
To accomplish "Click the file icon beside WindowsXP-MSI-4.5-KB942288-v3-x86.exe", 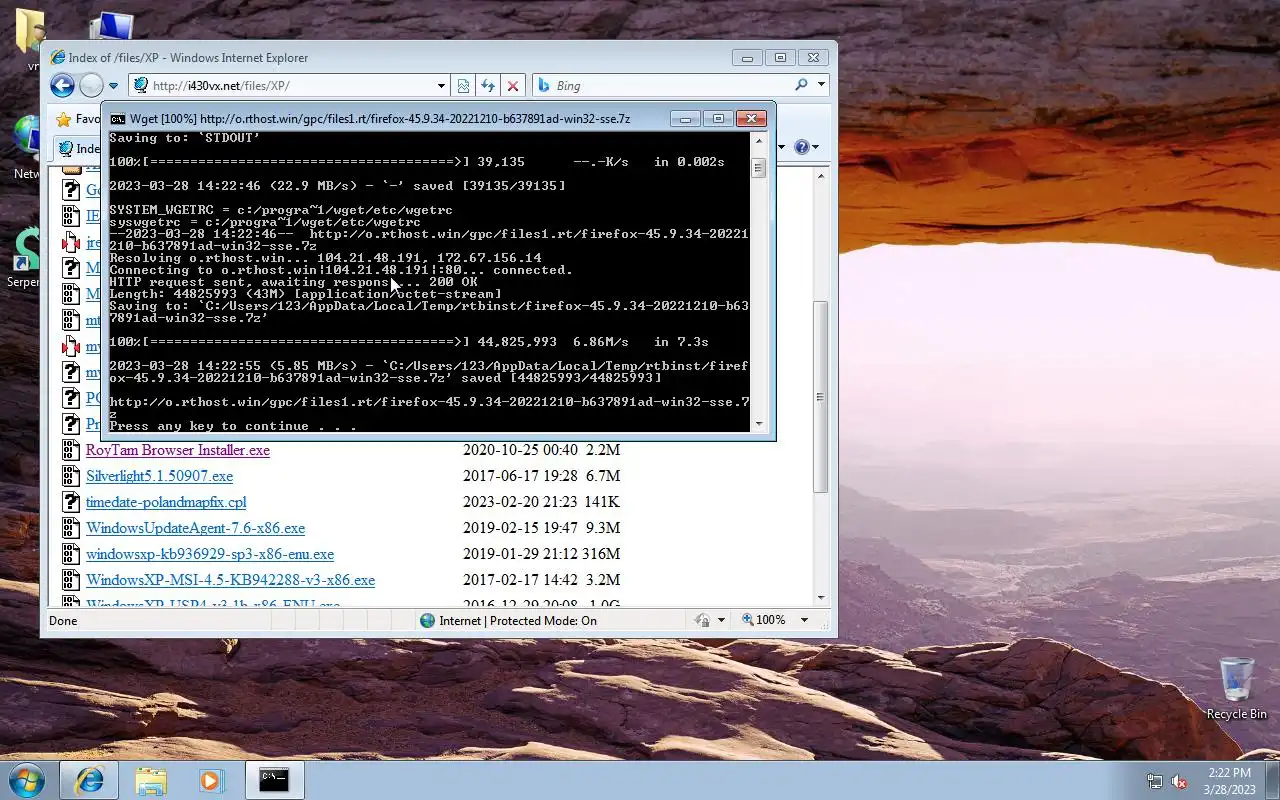I will tap(71, 580).
